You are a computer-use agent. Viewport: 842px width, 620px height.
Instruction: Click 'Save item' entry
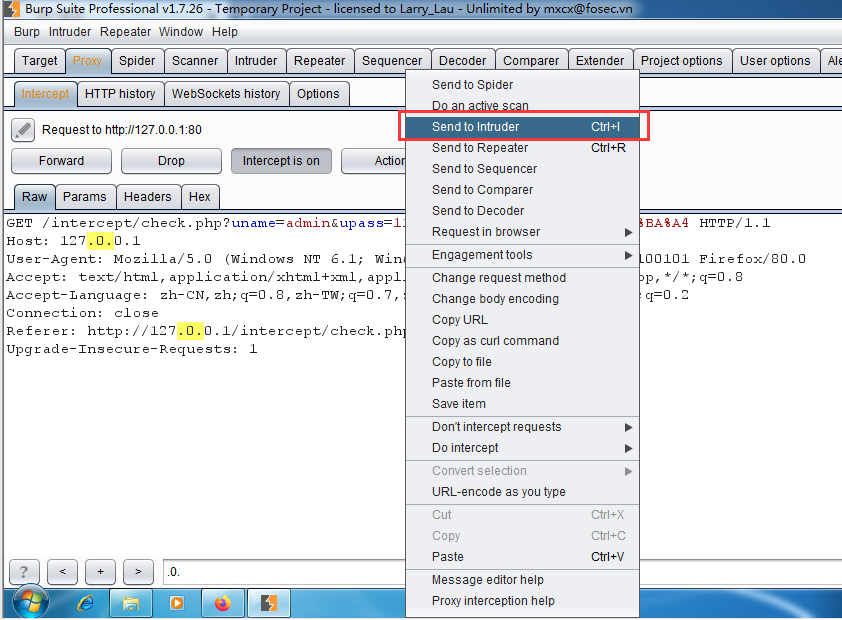point(522,403)
